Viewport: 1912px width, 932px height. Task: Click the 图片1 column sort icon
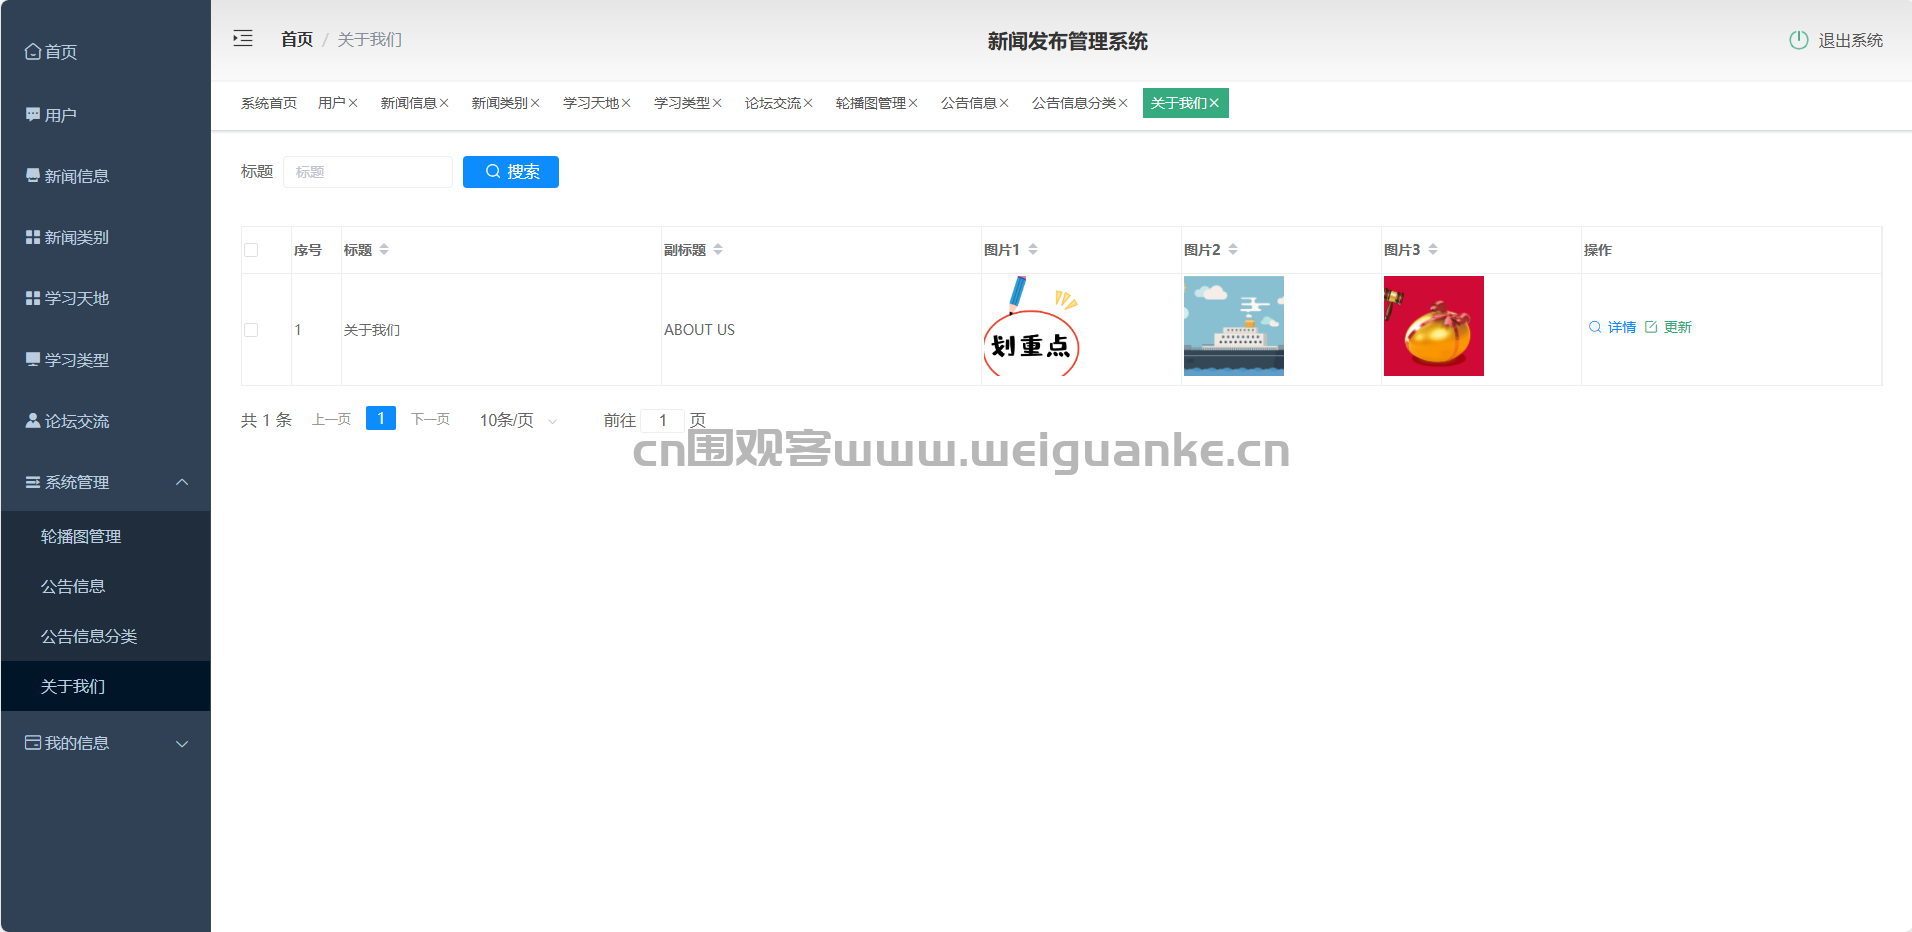click(x=1033, y=249)
